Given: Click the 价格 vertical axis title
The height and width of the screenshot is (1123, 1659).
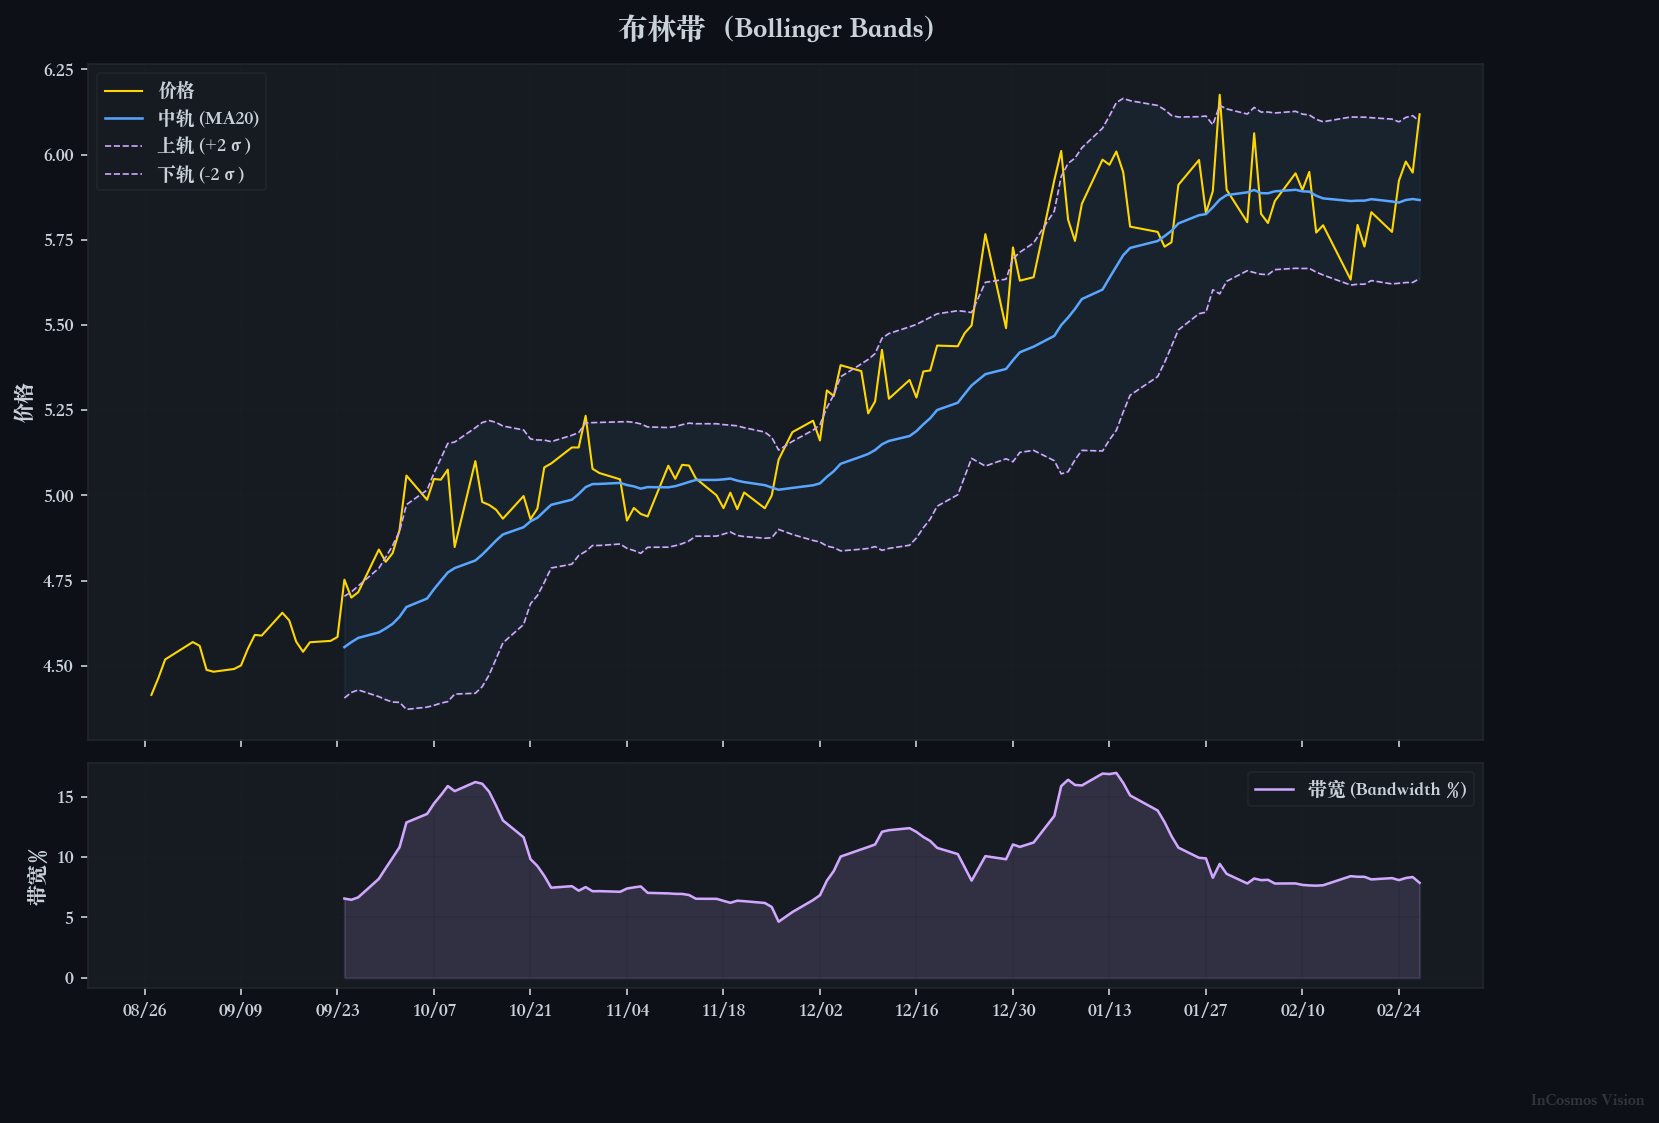Looking at the screenshot, I should click(x=24, y=402).
